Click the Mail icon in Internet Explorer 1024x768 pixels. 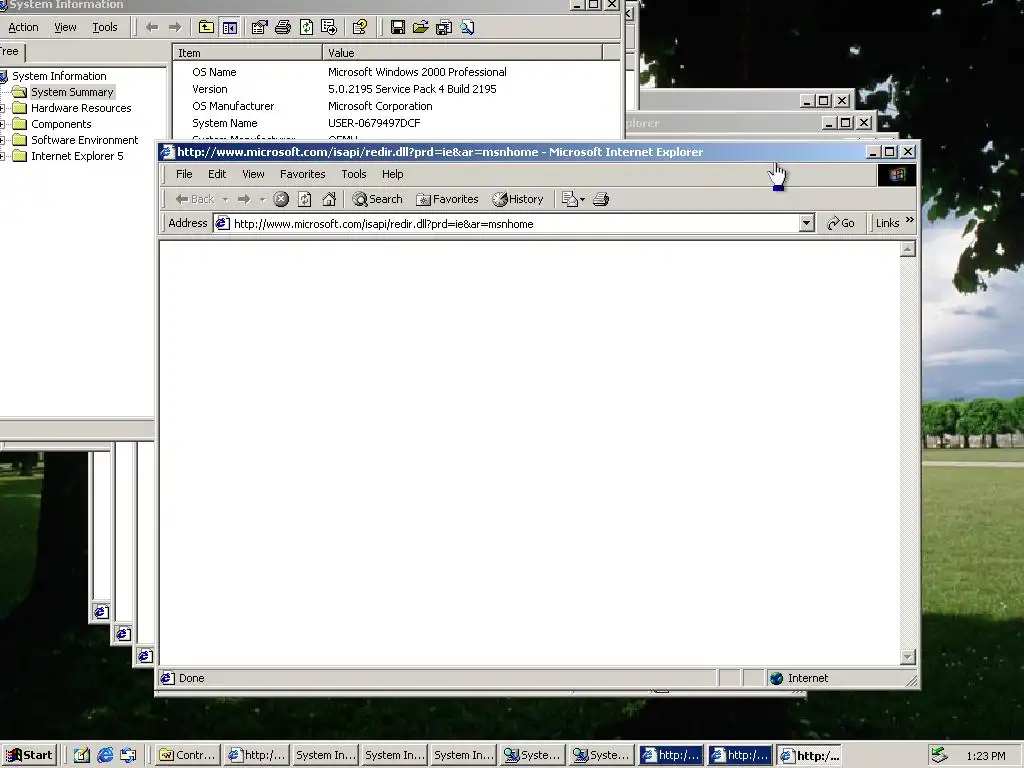[569, 199]
